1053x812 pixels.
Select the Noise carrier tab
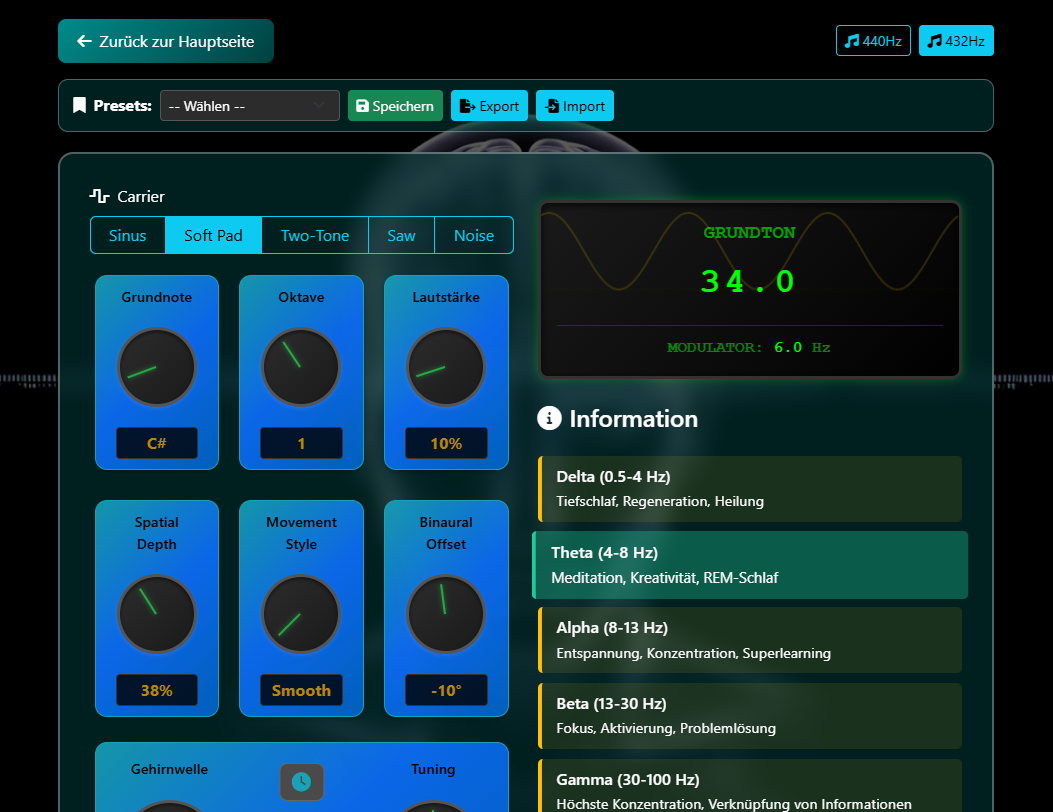pyautogui.click(x=474, y=235)
